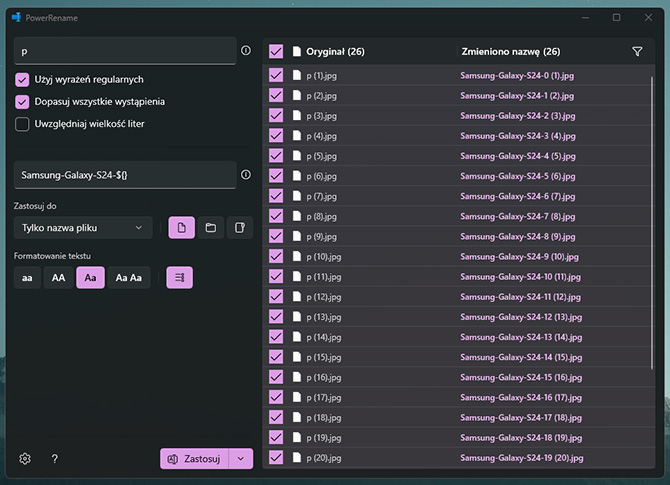Click renamed 'Samsung-Galaxy-S24-0 (1).jpg'
670x485 pixels.
(517, 76)
